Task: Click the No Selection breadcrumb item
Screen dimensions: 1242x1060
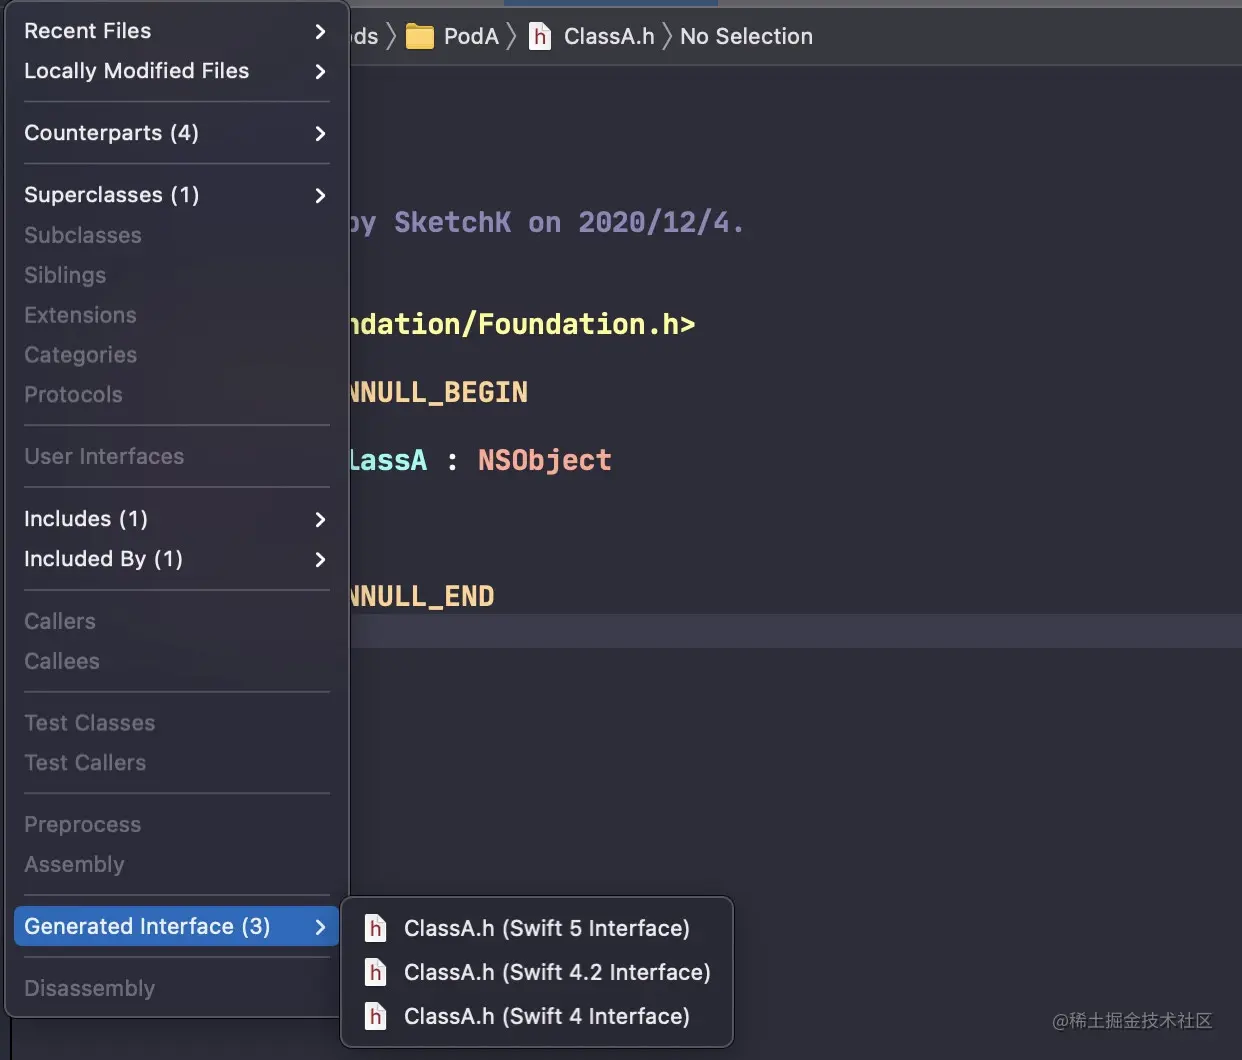Action: click(746, 37)
